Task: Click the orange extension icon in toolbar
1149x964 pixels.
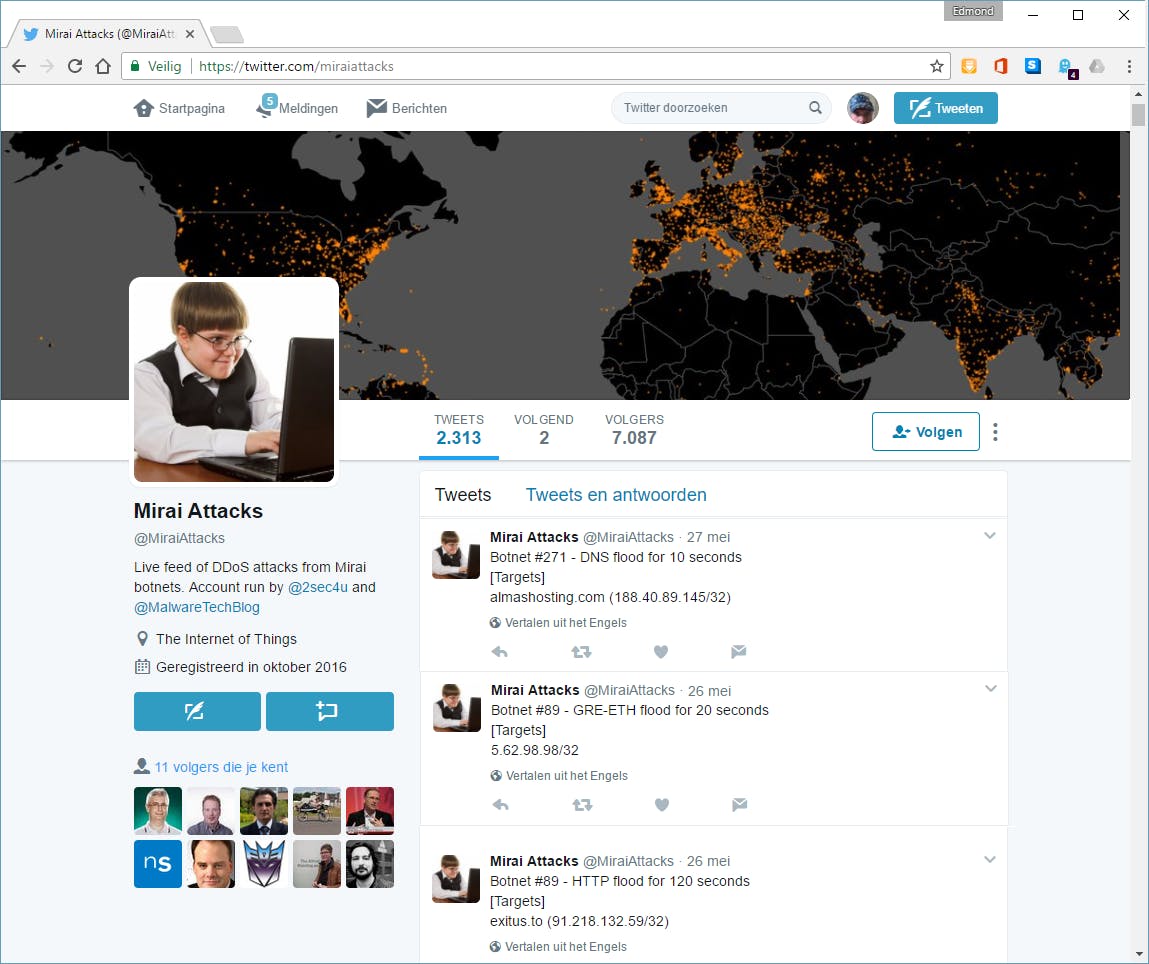Action: coord(969,66)
